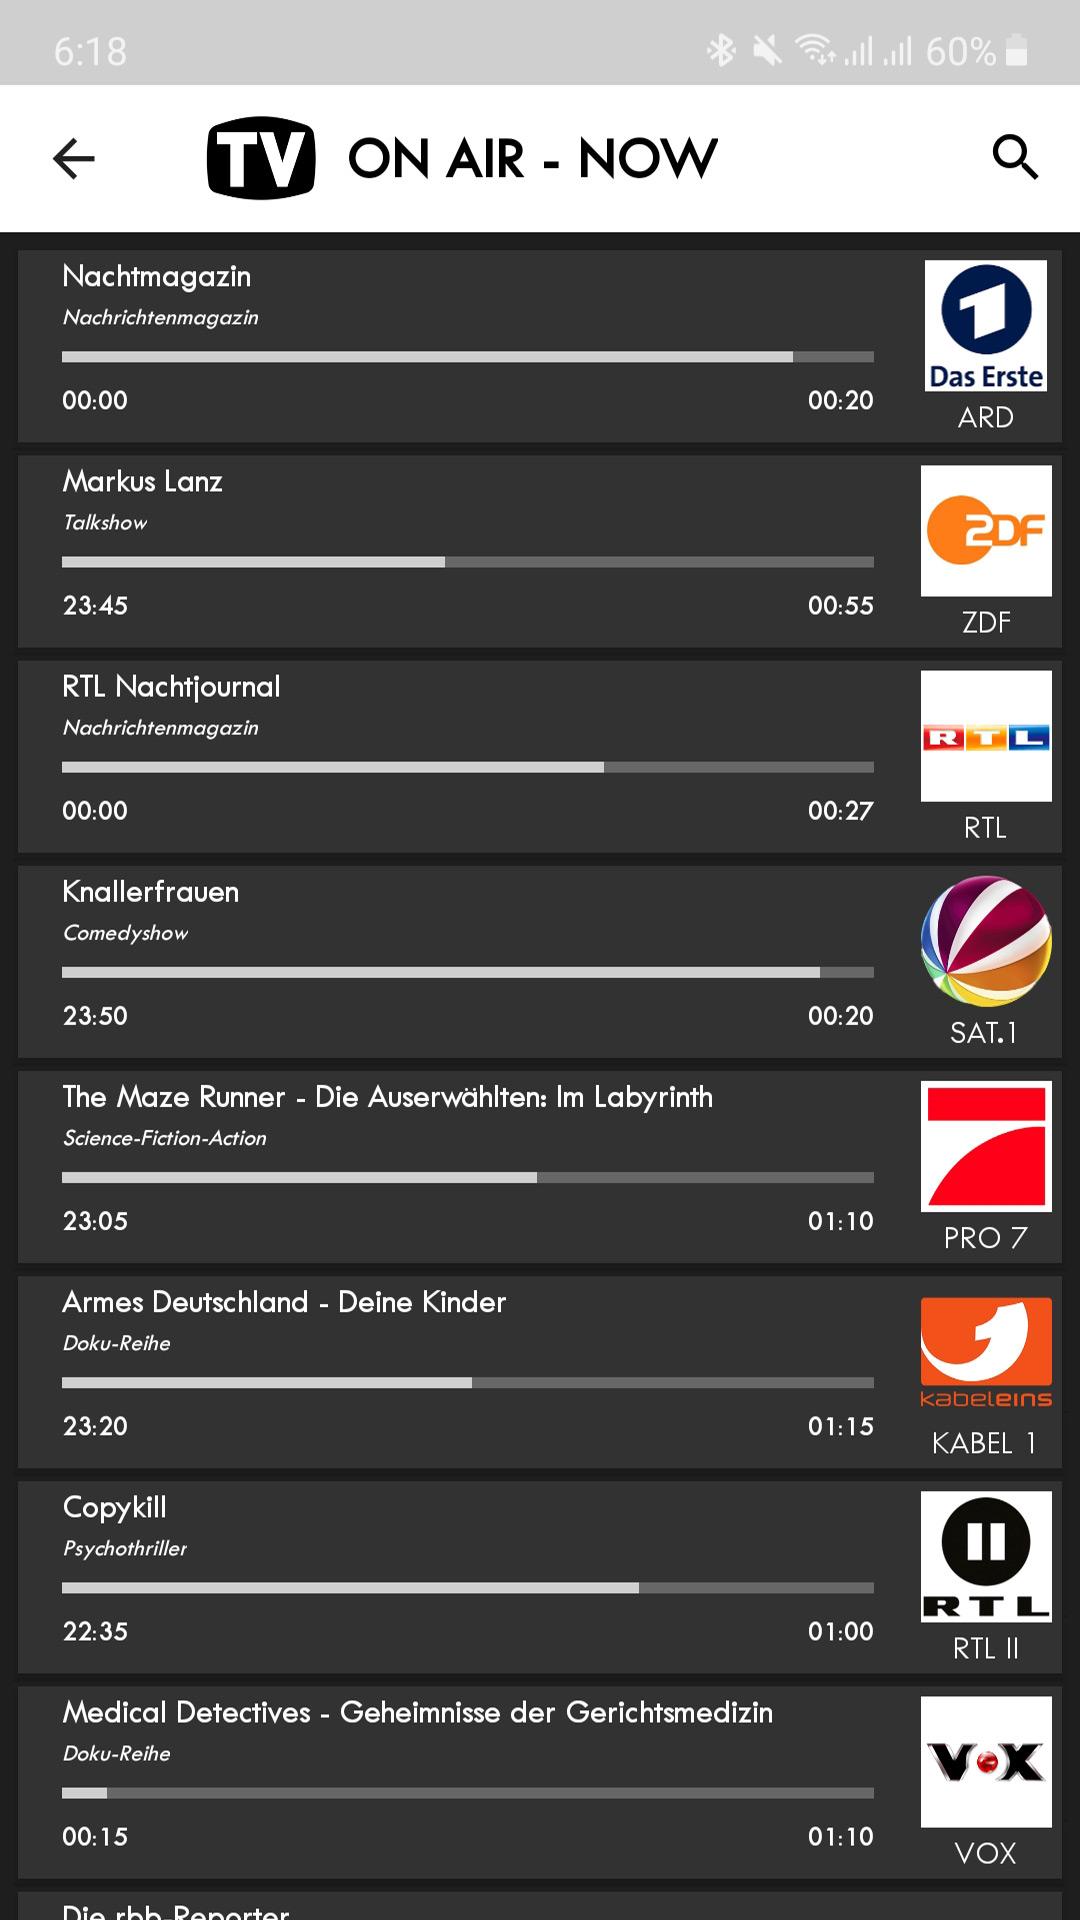
Task: Open the search magnifier icon
Action: 1014,157
